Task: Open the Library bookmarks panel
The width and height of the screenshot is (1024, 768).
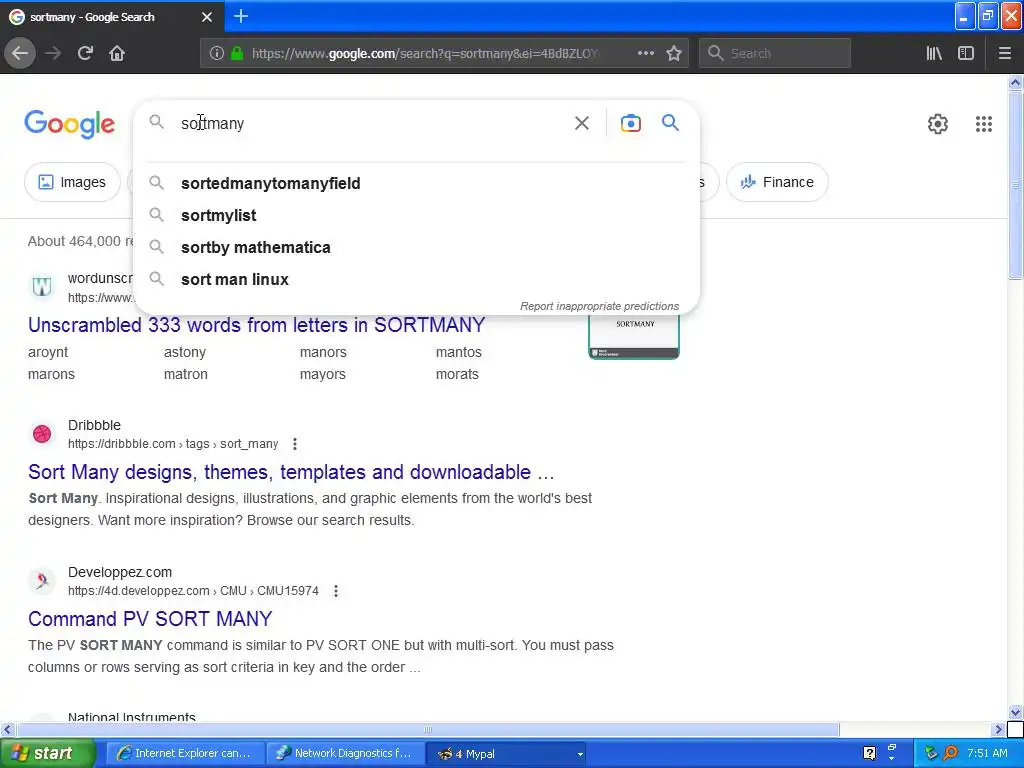Action: click(x=934, y=53)
